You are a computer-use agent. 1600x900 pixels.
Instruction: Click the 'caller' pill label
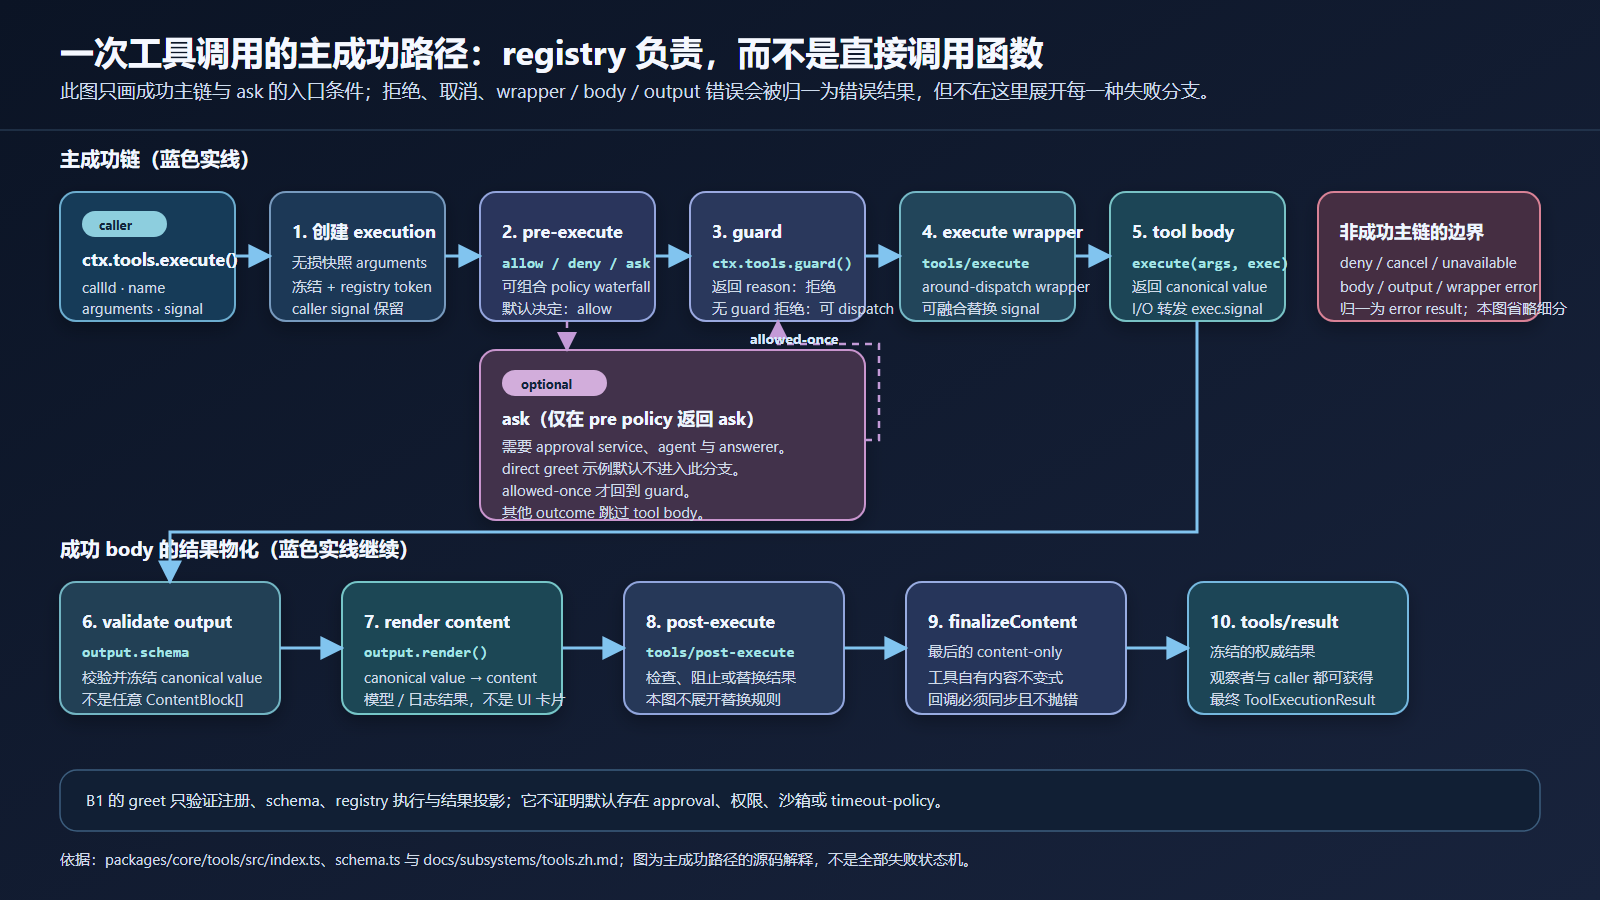(124, 225)
